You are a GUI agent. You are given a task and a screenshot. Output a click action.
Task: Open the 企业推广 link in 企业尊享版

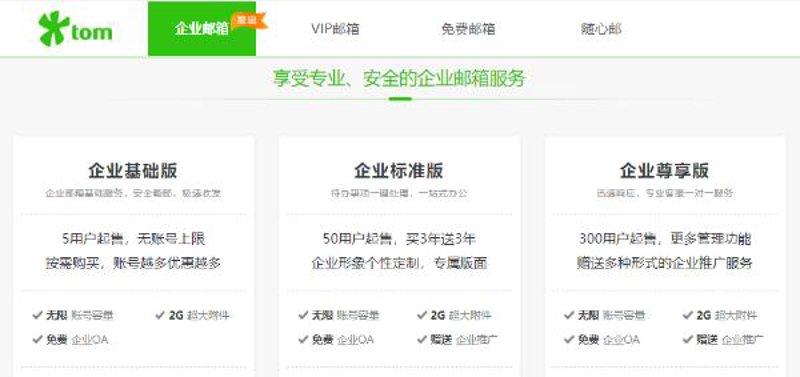743,340
